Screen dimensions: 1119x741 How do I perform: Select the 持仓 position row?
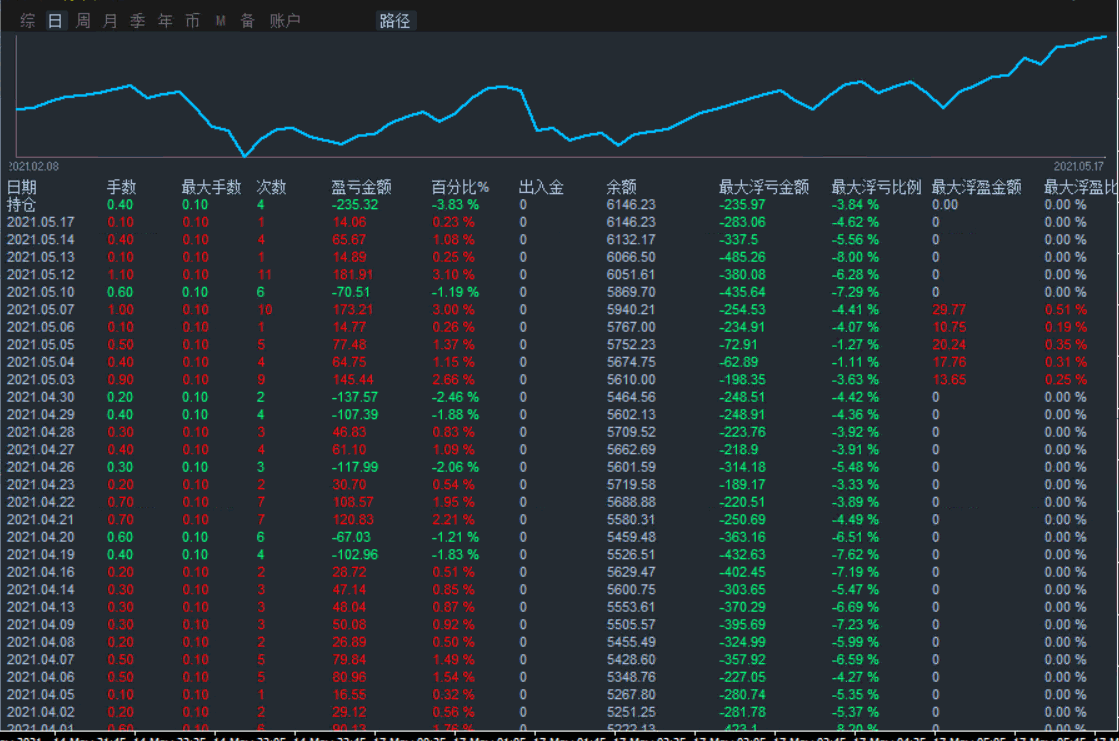pyautogui.click(x=22, y=204)
